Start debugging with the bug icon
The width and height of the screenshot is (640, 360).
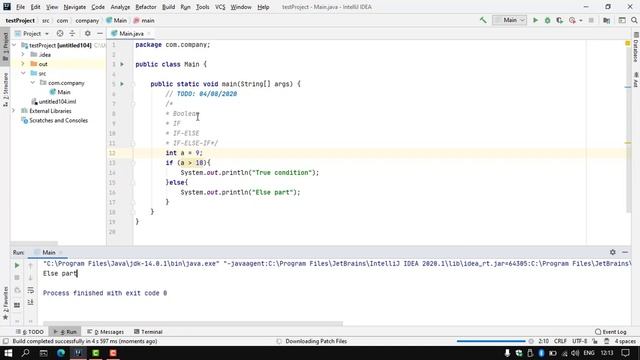point(547,20)
